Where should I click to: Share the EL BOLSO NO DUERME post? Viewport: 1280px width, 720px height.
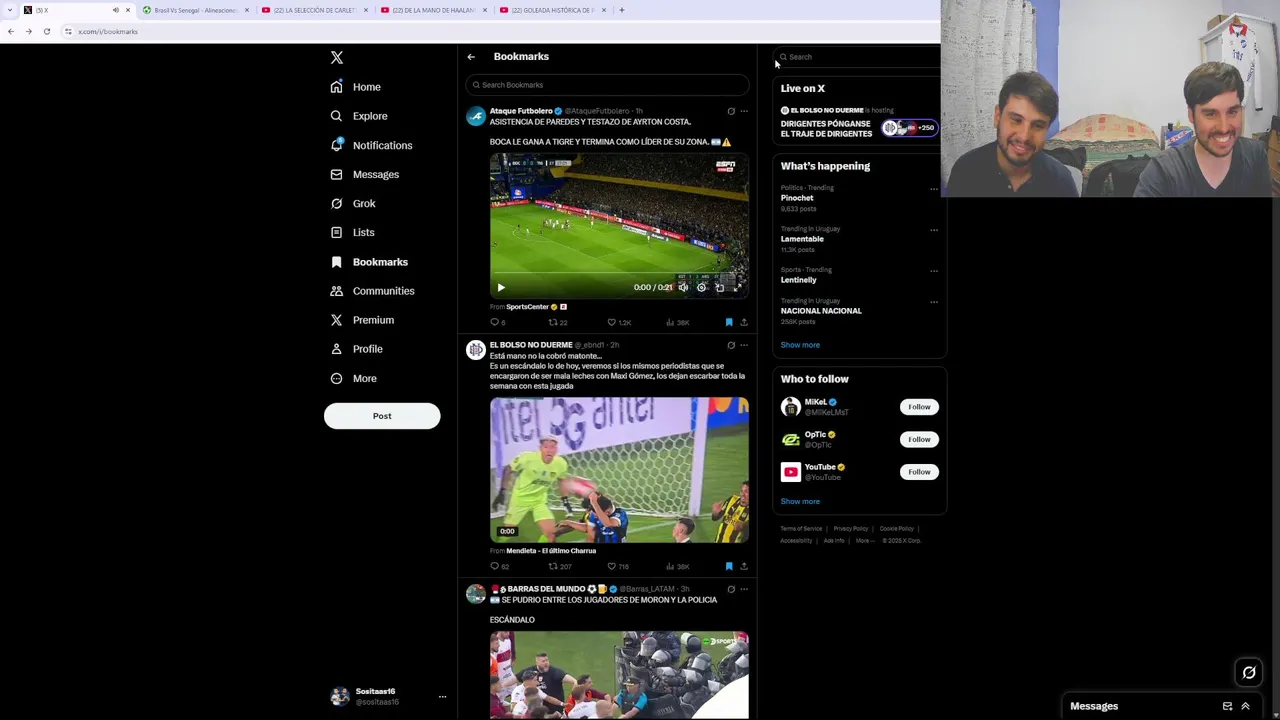(744, 567)
